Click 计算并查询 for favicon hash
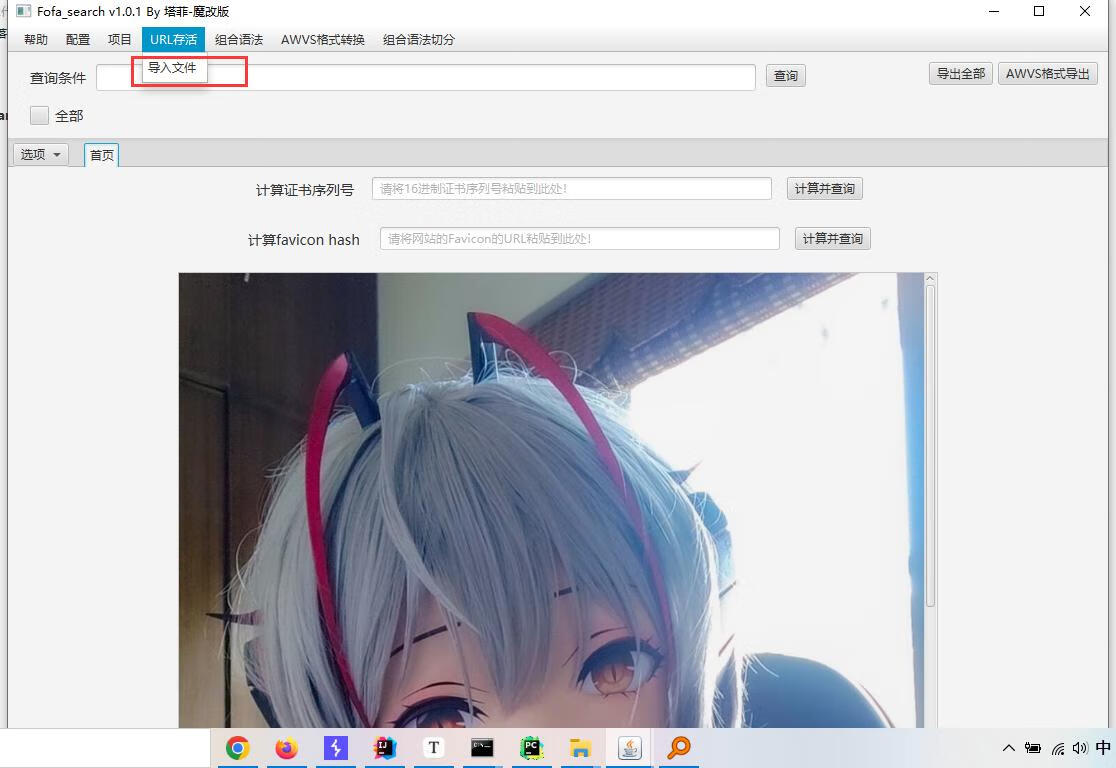Viewport: 1116px width, 768px height. pyautogui.click(x=832, y=238)
